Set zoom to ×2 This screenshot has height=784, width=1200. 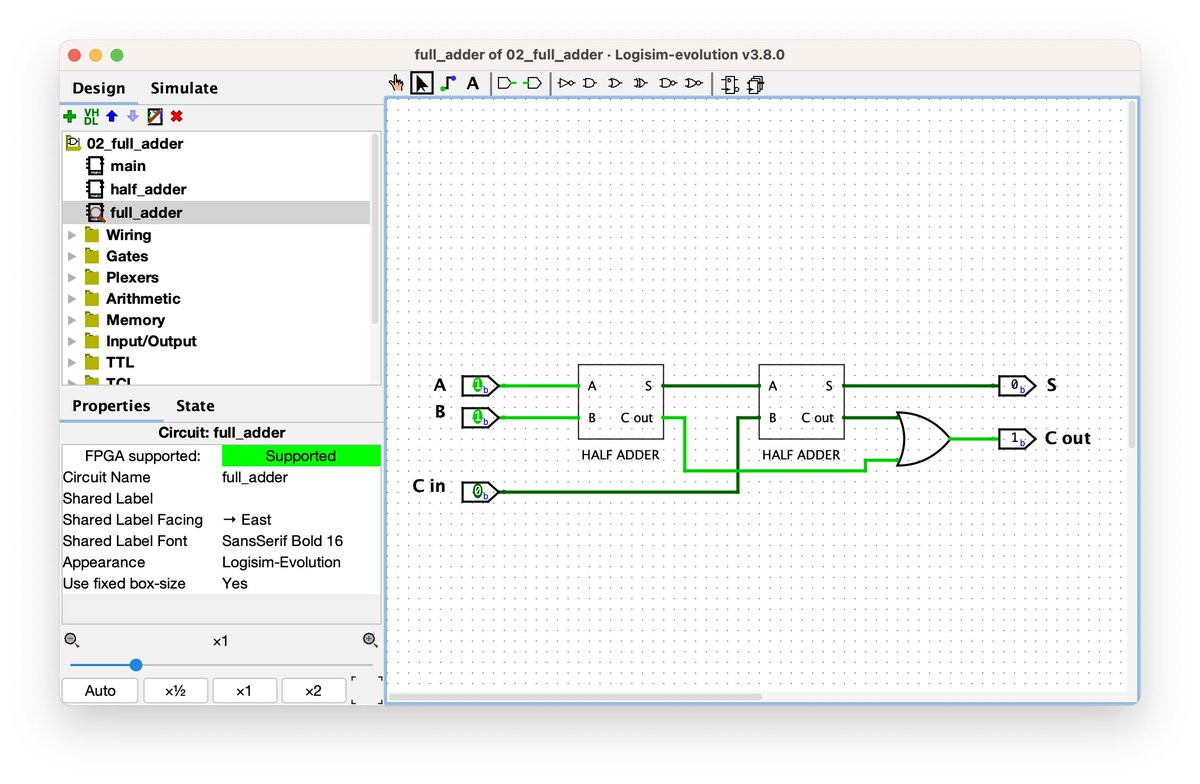coord(313,691)
